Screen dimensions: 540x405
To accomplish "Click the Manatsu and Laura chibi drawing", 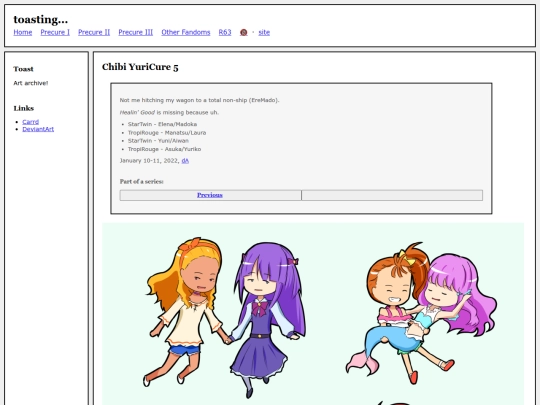I will (421, 313).
